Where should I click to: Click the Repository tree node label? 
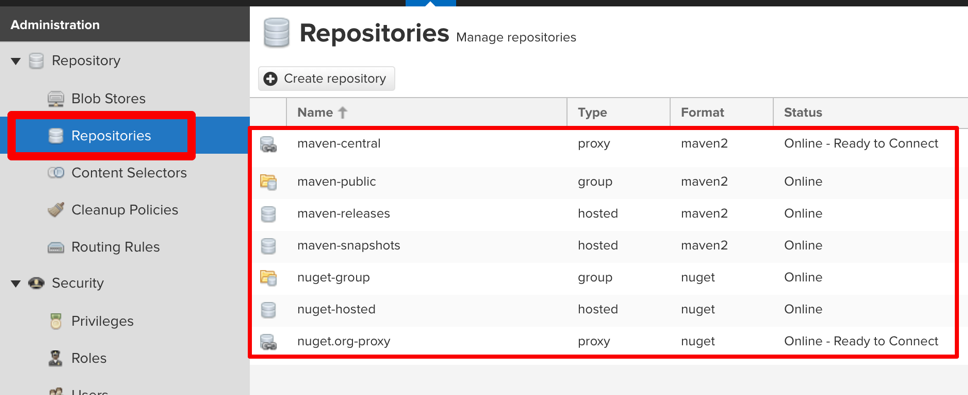[x=86, y=61]
